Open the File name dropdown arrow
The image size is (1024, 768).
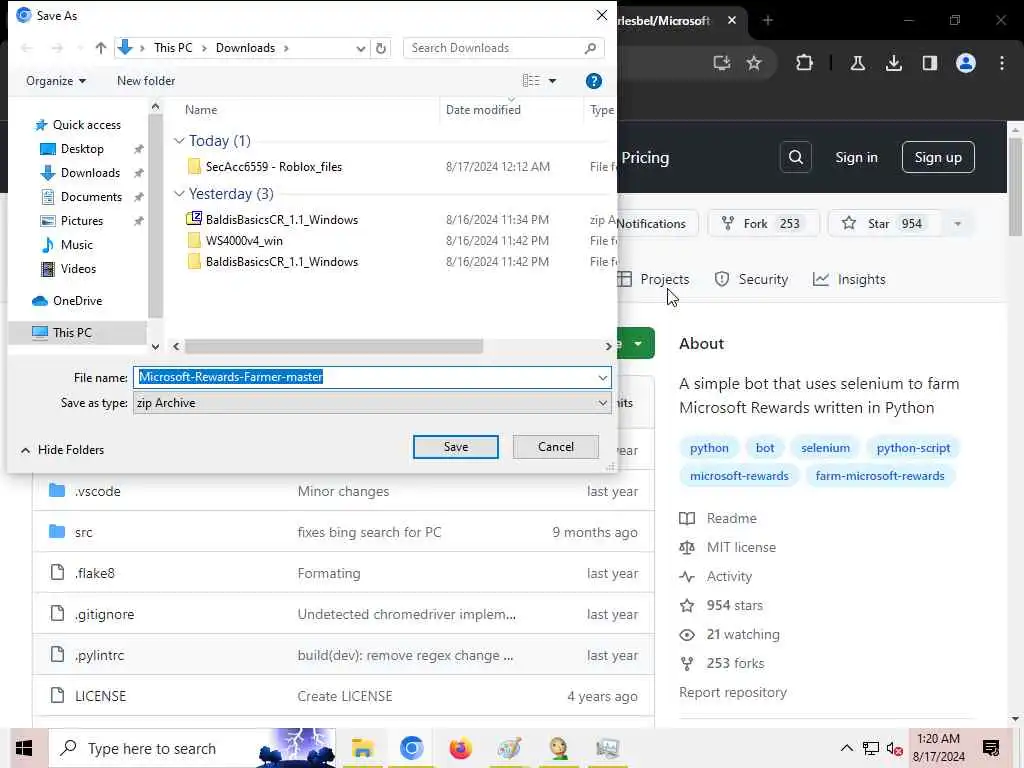(x=602, y=377)
